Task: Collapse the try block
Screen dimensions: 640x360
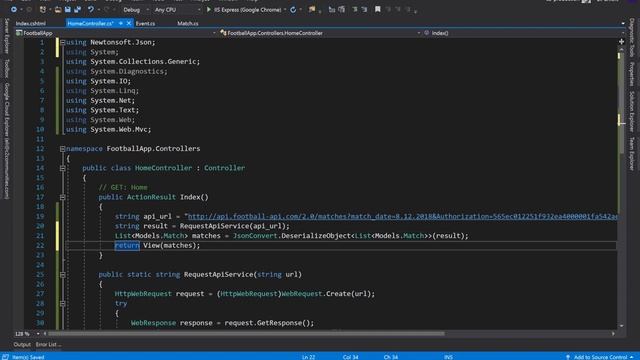Action: tap(62, 303)
